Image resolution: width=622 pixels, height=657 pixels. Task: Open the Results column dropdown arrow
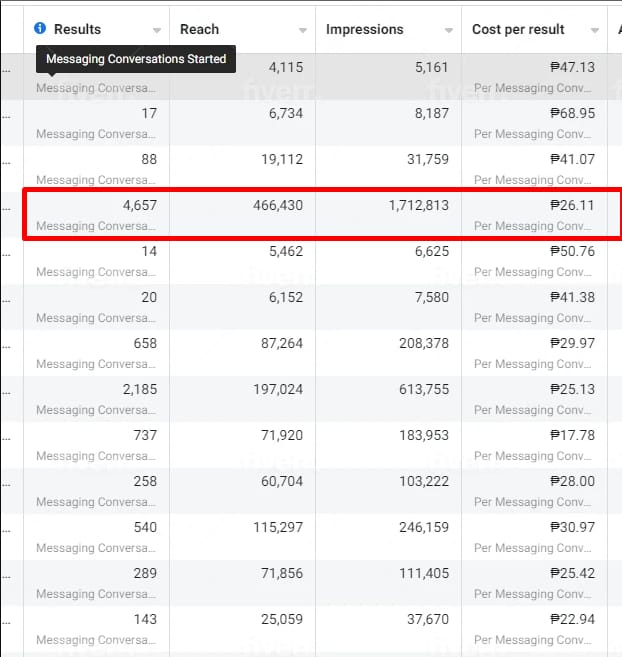[155, 31]
